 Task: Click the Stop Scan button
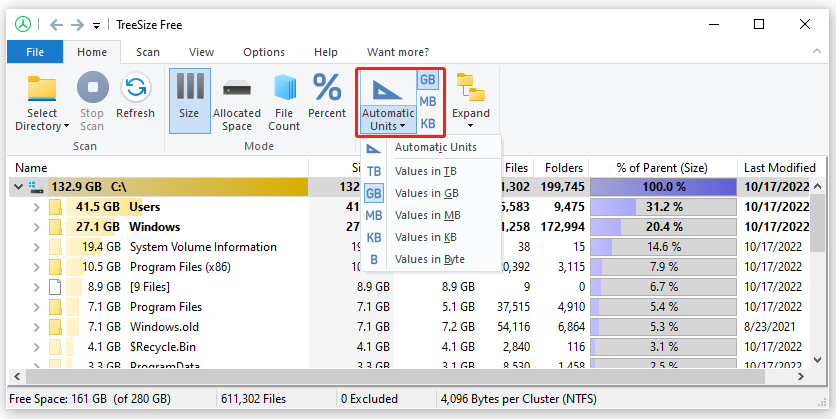(92, 102)
